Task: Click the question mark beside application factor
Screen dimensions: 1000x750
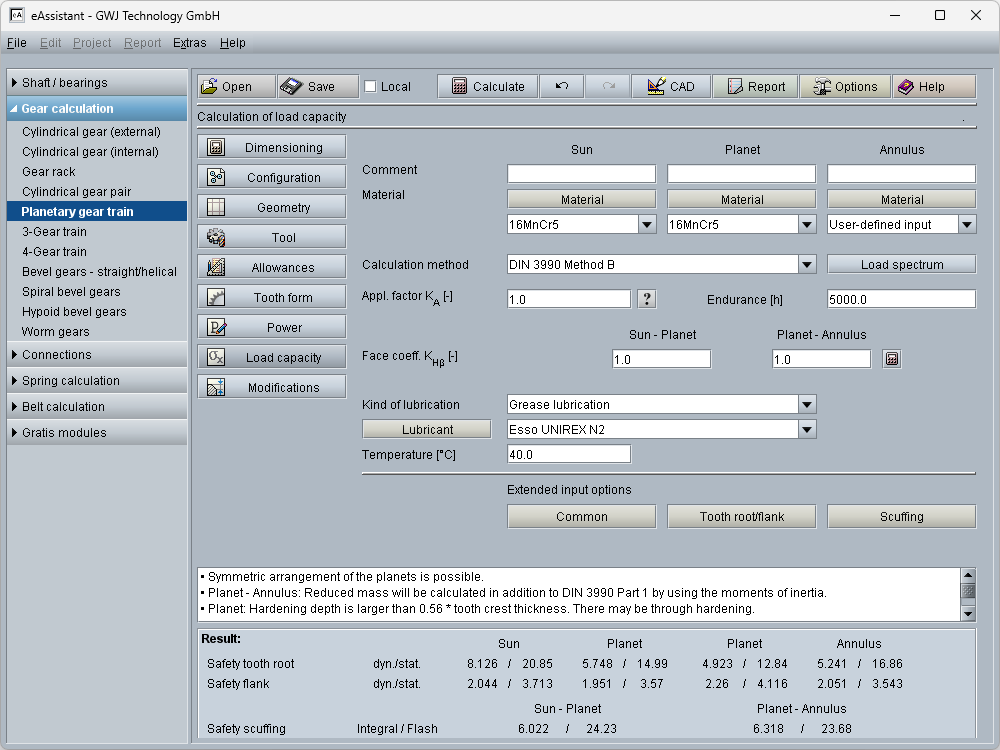Action: point(647,299)
